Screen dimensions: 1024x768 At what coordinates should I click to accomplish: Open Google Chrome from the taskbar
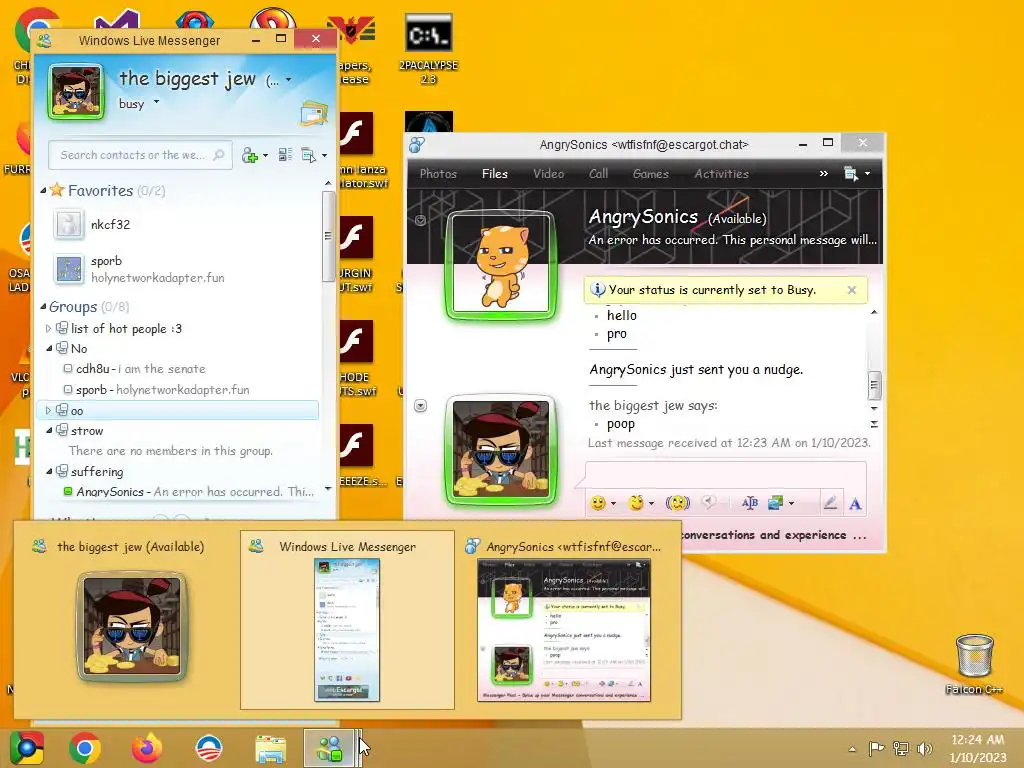[85, 748]
